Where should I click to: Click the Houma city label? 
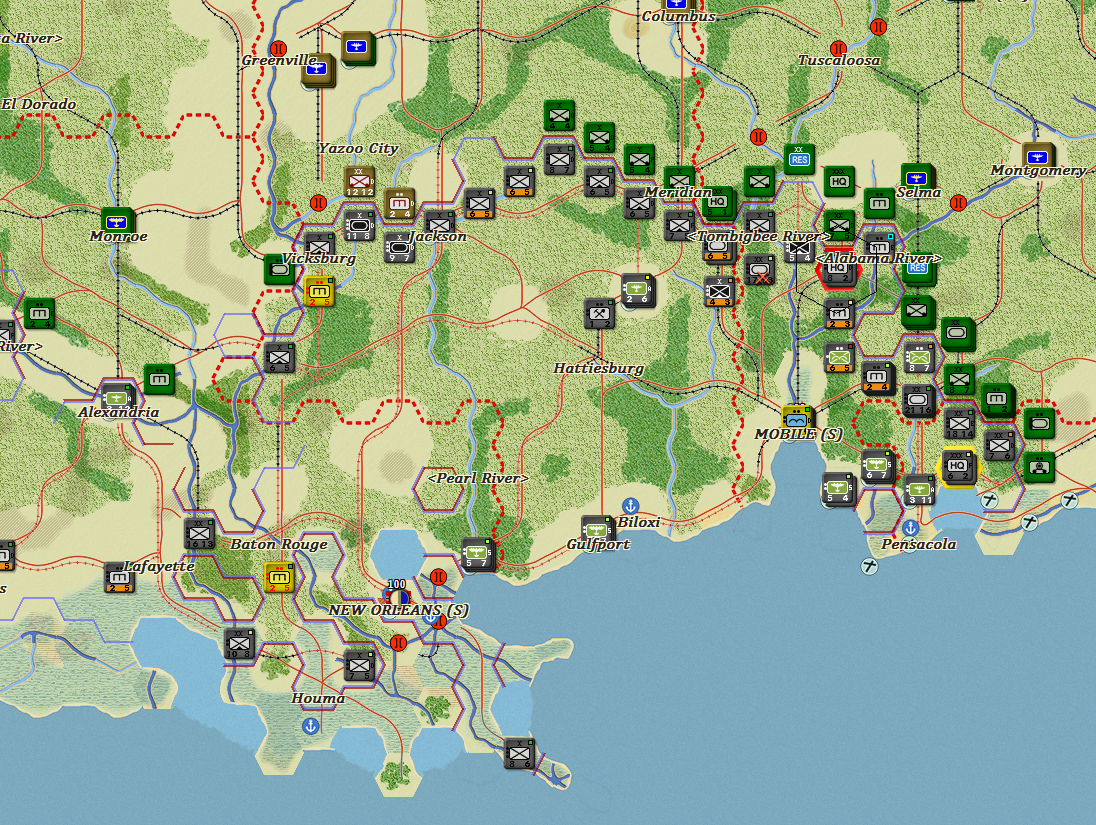[x=318, y=698]
